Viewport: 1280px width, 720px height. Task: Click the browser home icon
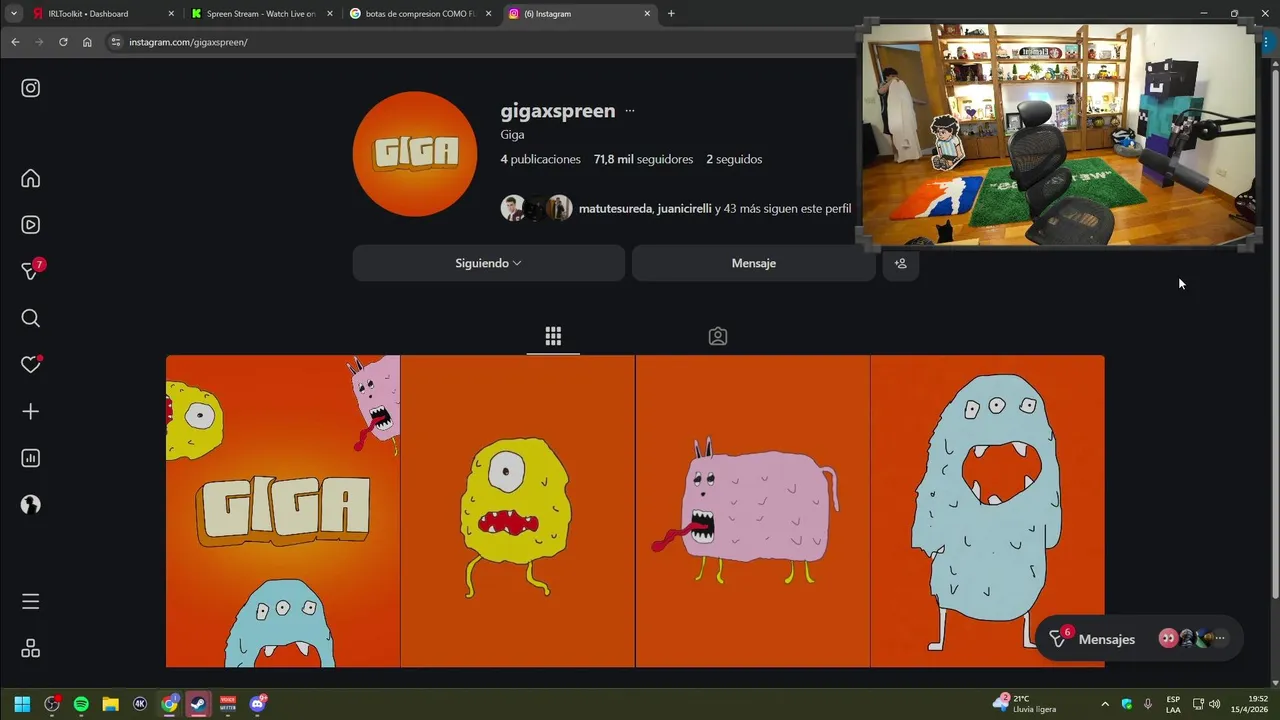87,42
